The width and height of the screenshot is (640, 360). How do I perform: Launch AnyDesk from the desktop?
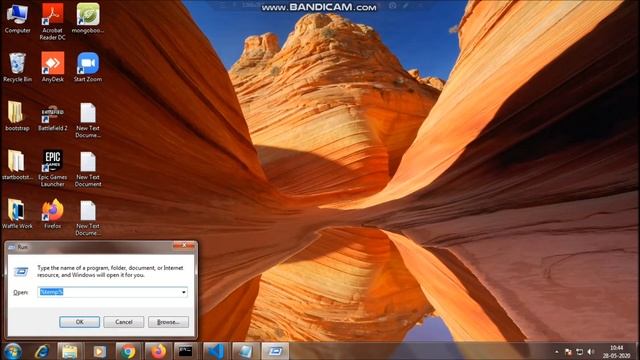click(x=53, y=67)
